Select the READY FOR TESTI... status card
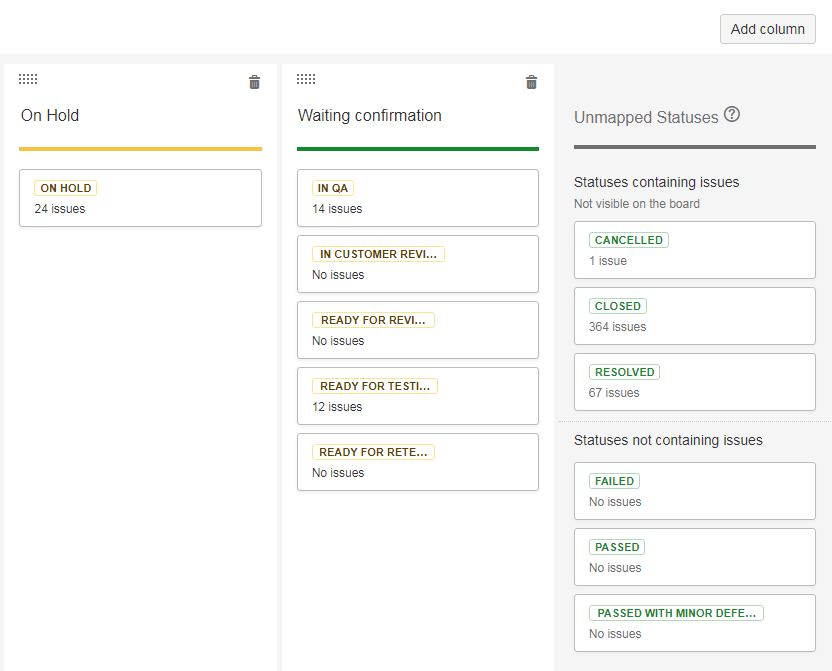This screenshot has width=832, height=671. point(417,396)
